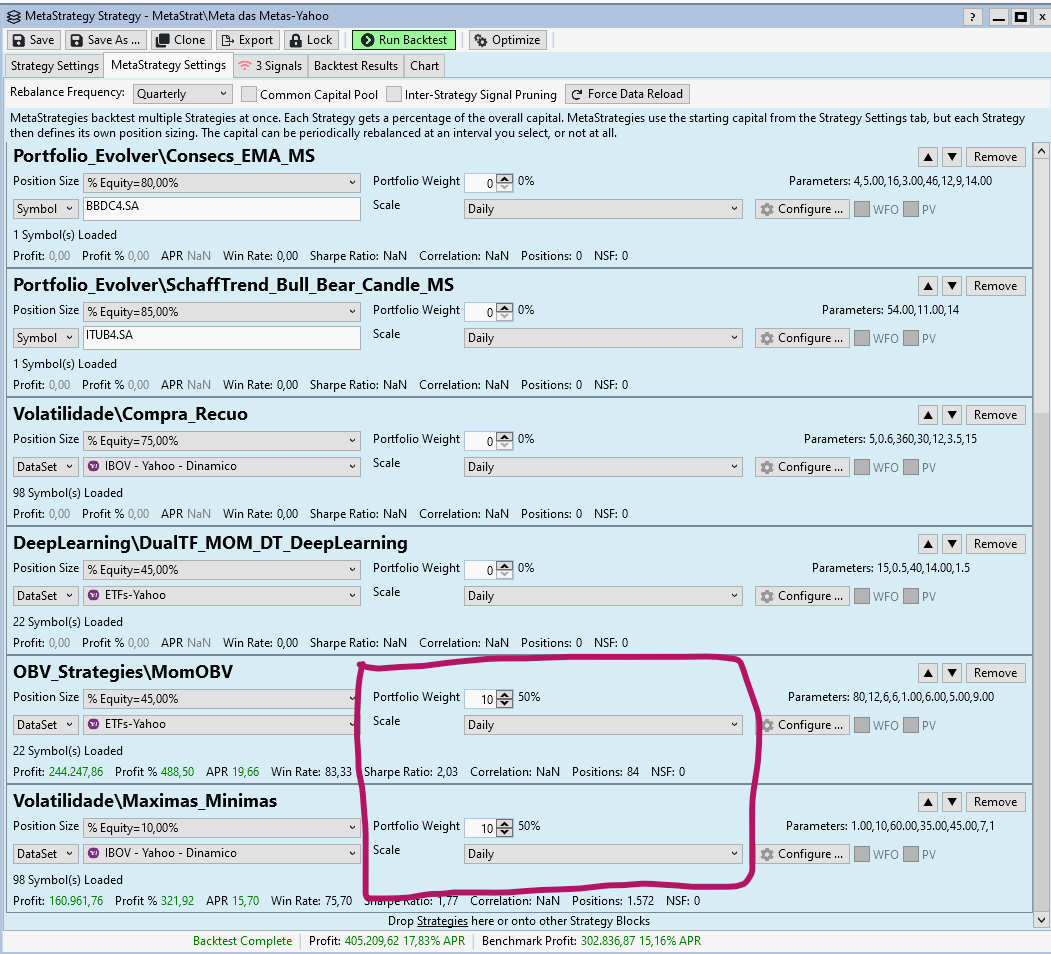
Task: Click the BBDC4.SA symbol input field
Action: pos(221,208)
